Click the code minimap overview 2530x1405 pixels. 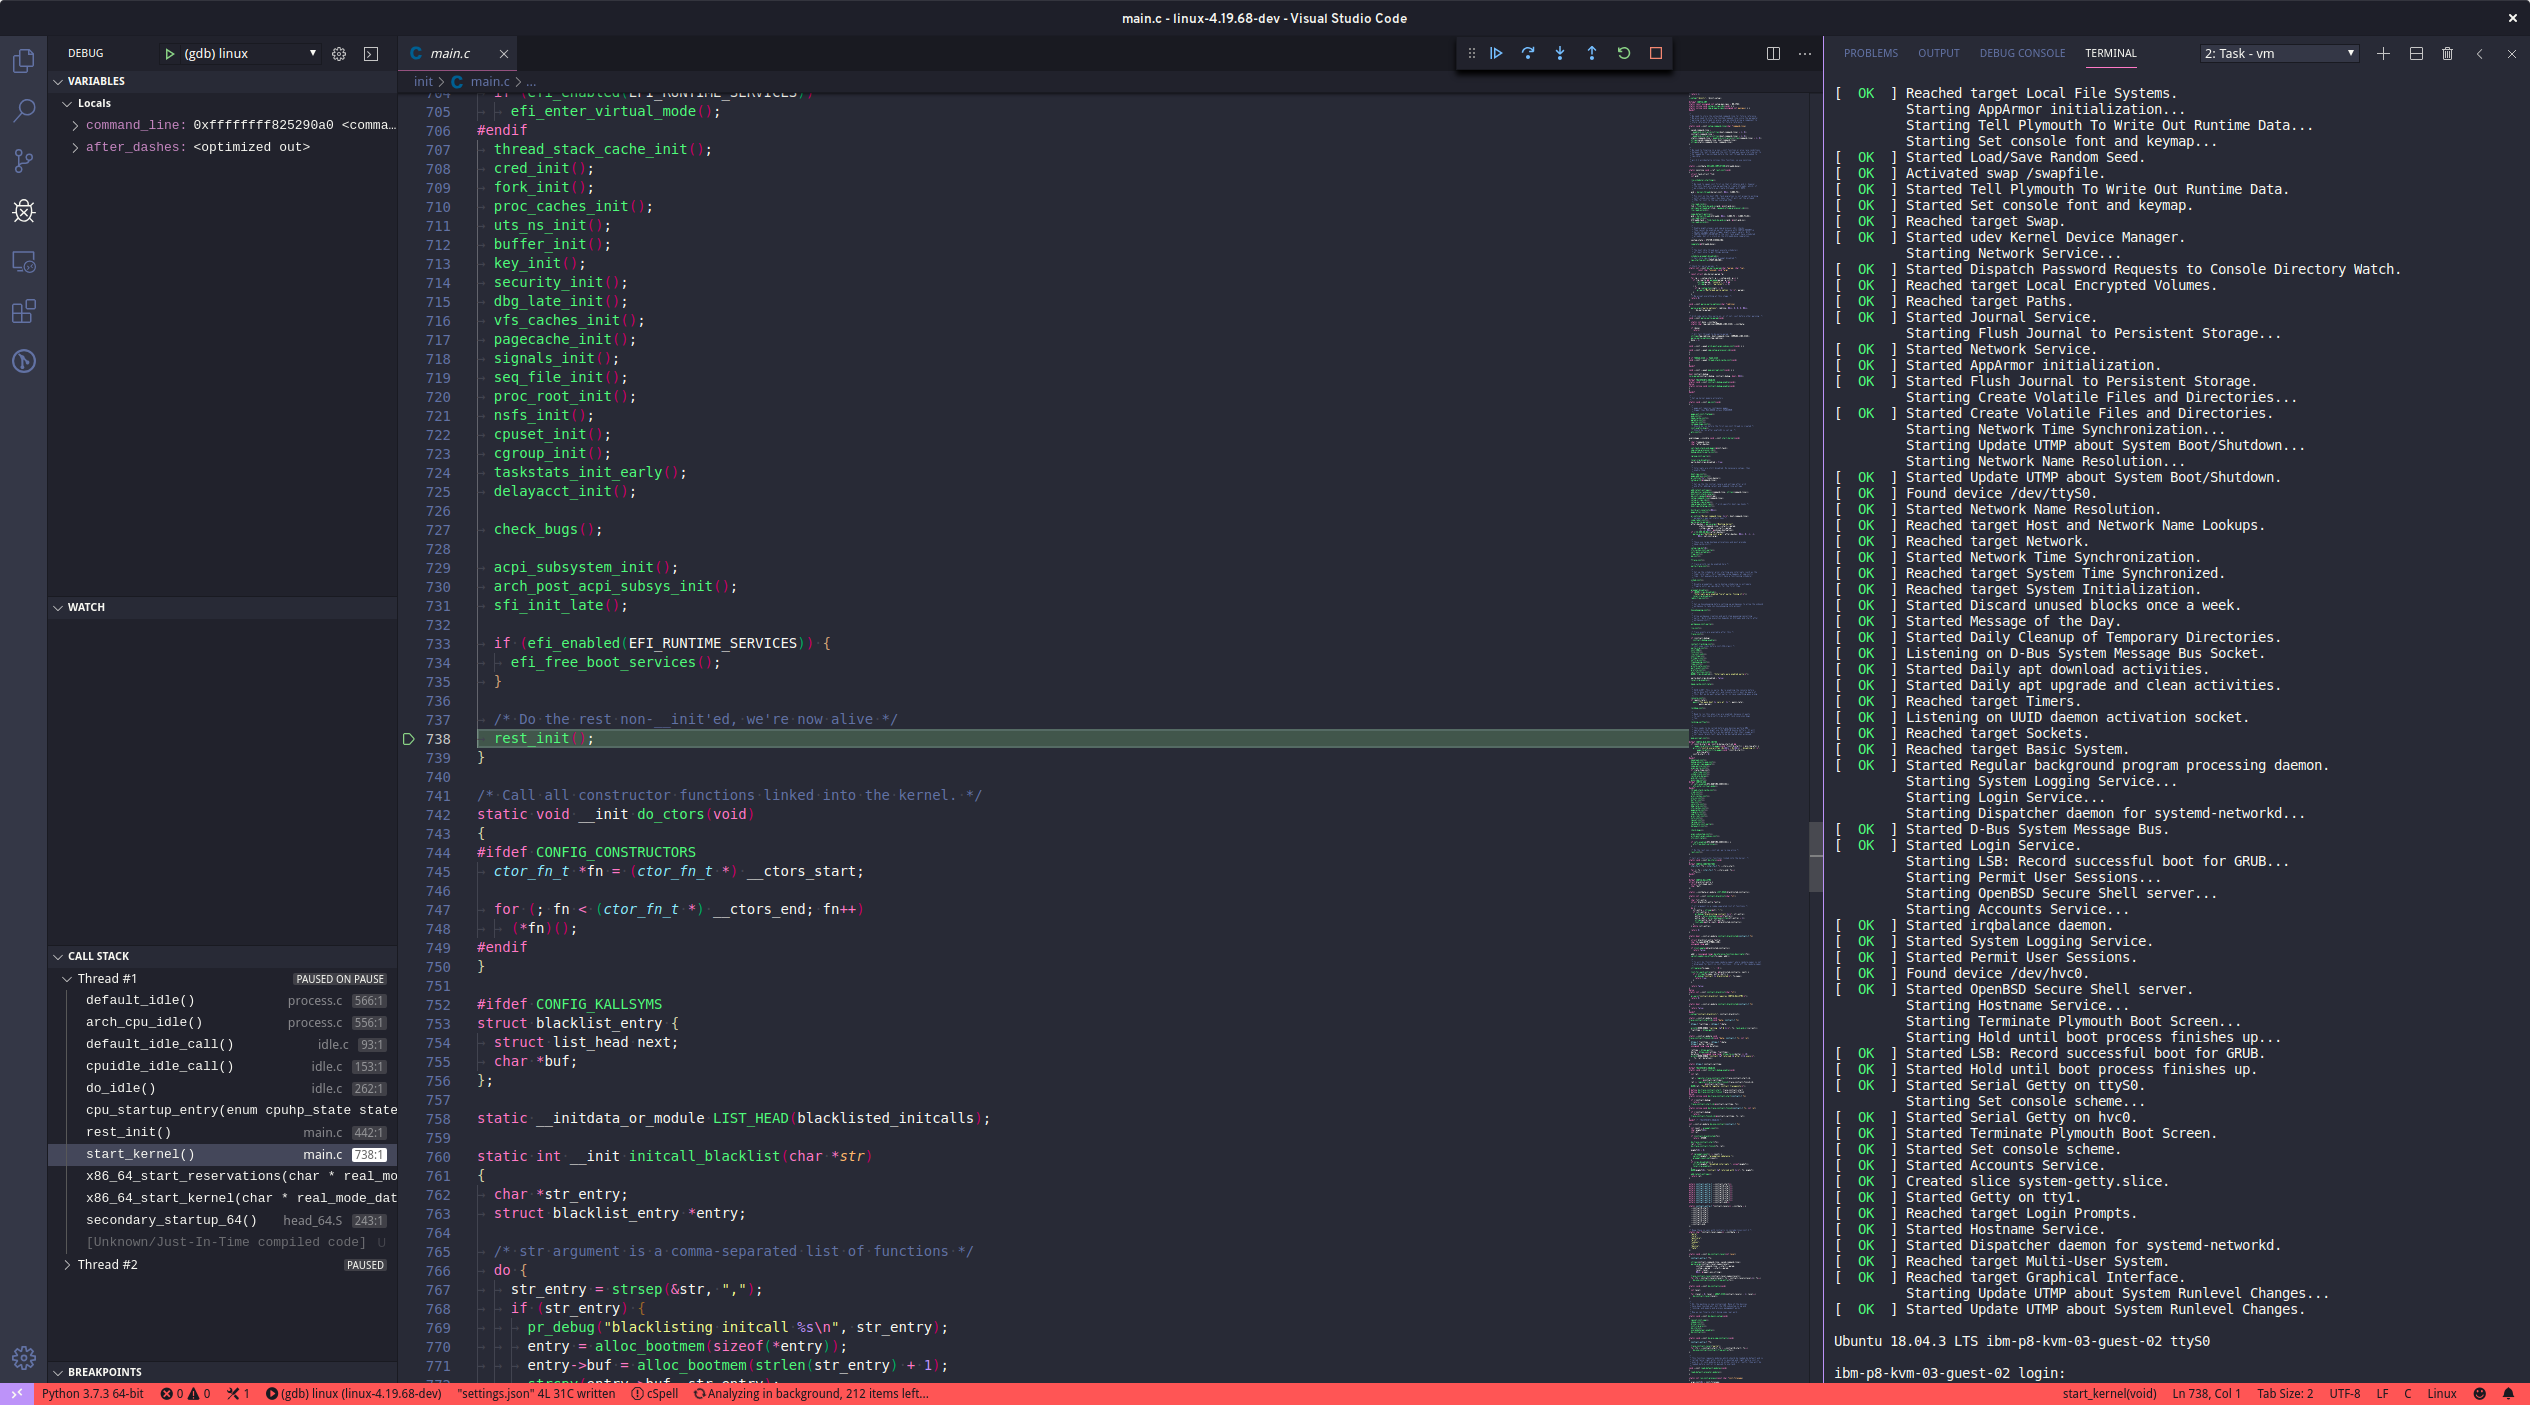(x=1748, y=738)
